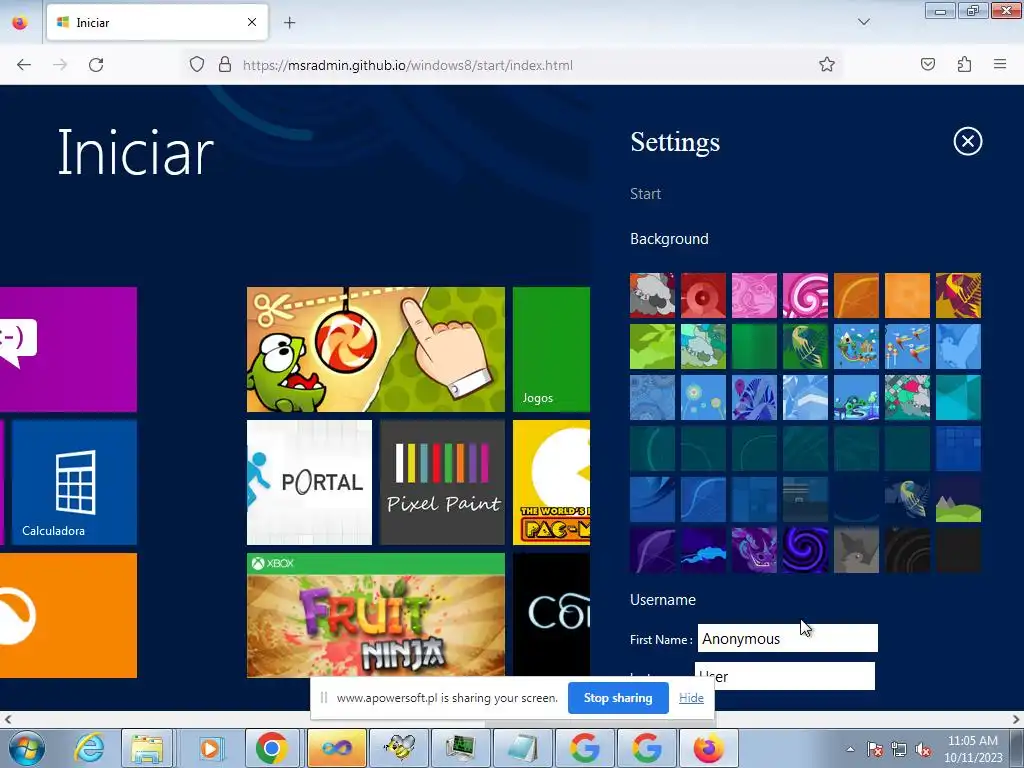1024x768 pixels.
Task: Click the First Name input field
Action: click(788, 638)
